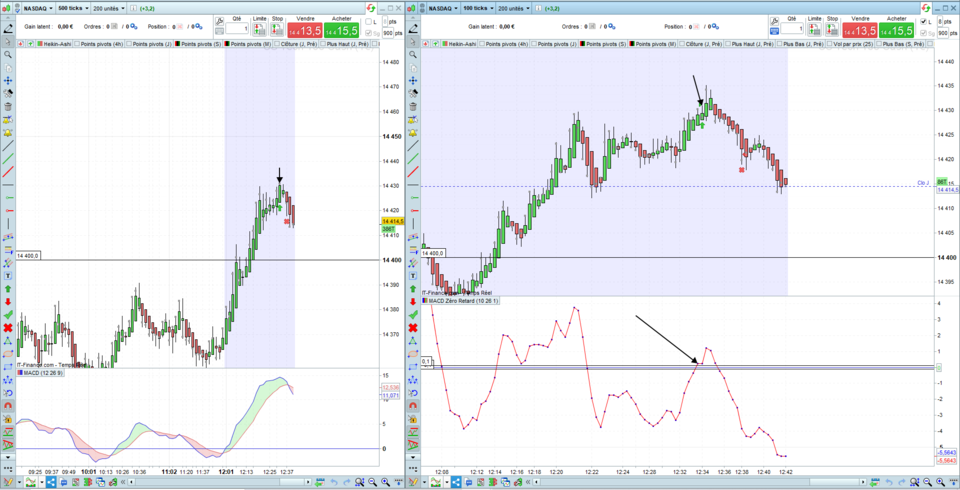Open NASDAQ instrument dropdown in right chart
This screenshot has width=960, height=490.
443,8
